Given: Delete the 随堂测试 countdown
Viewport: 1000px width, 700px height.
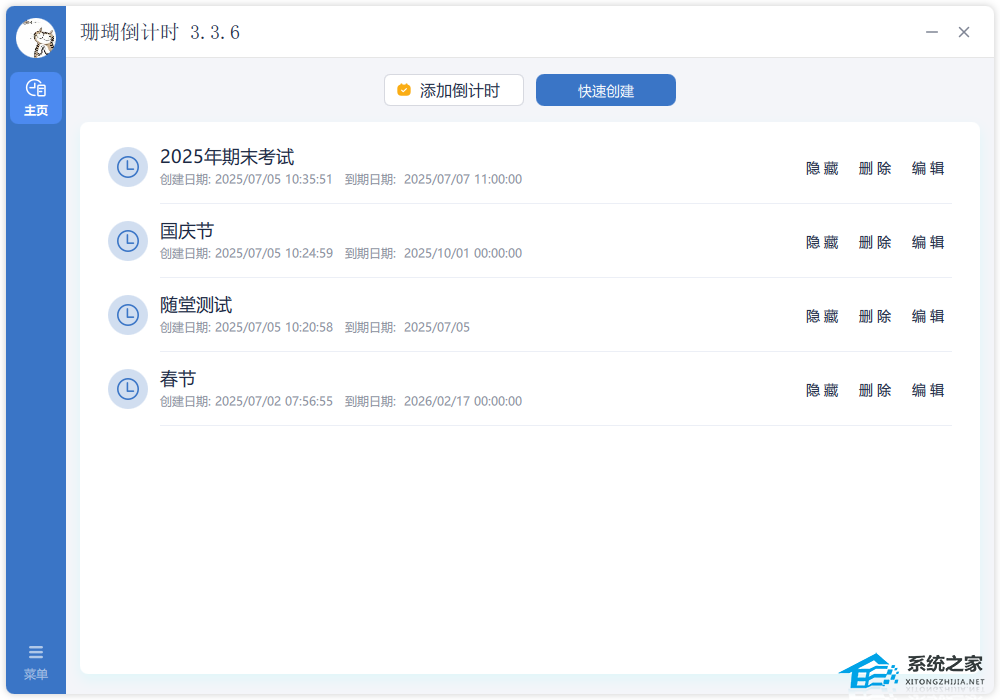Looking at the screenshot, I should 875,316.
